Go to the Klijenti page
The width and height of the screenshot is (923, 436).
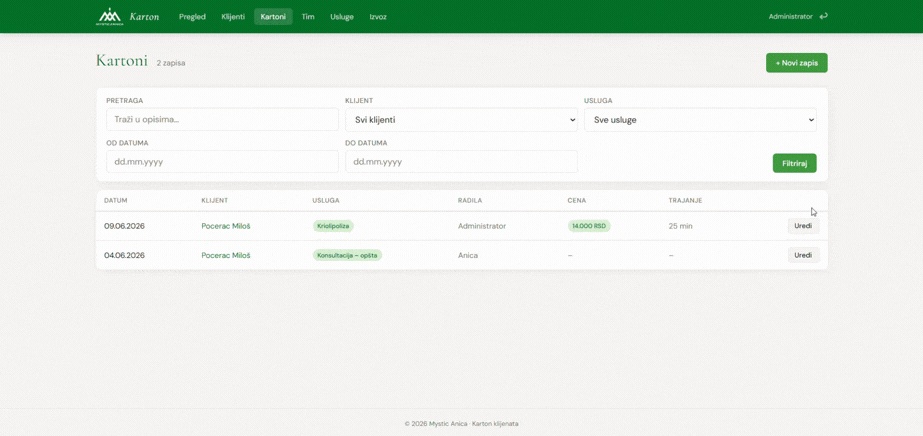coord(233,16)
